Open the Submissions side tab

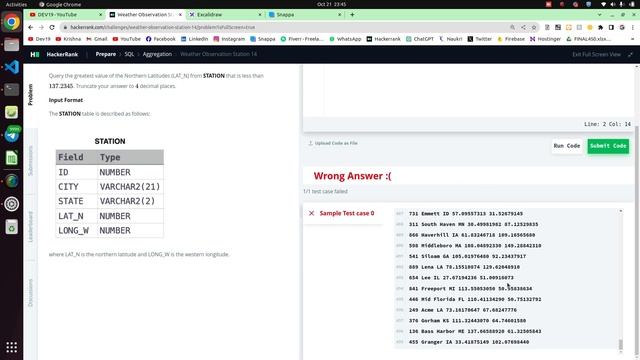tap(30, 161)
